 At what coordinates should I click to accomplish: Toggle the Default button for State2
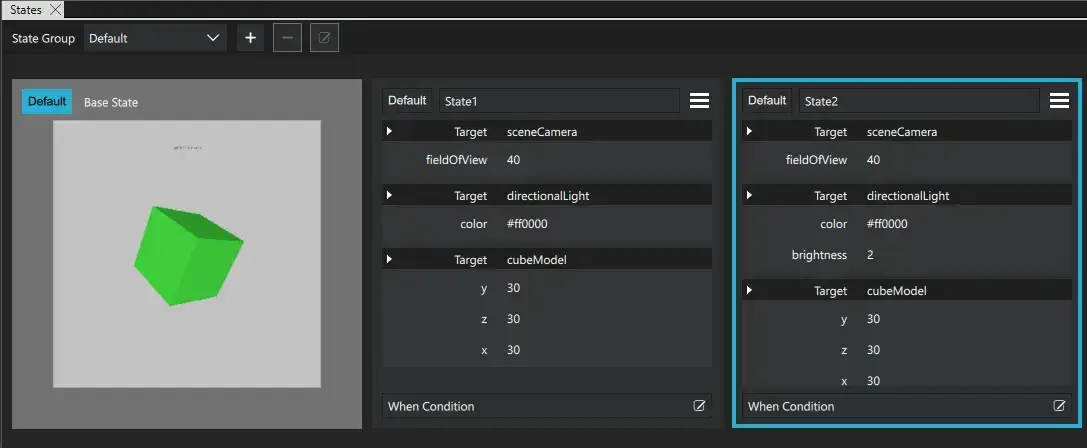click(x=767, y=101)
